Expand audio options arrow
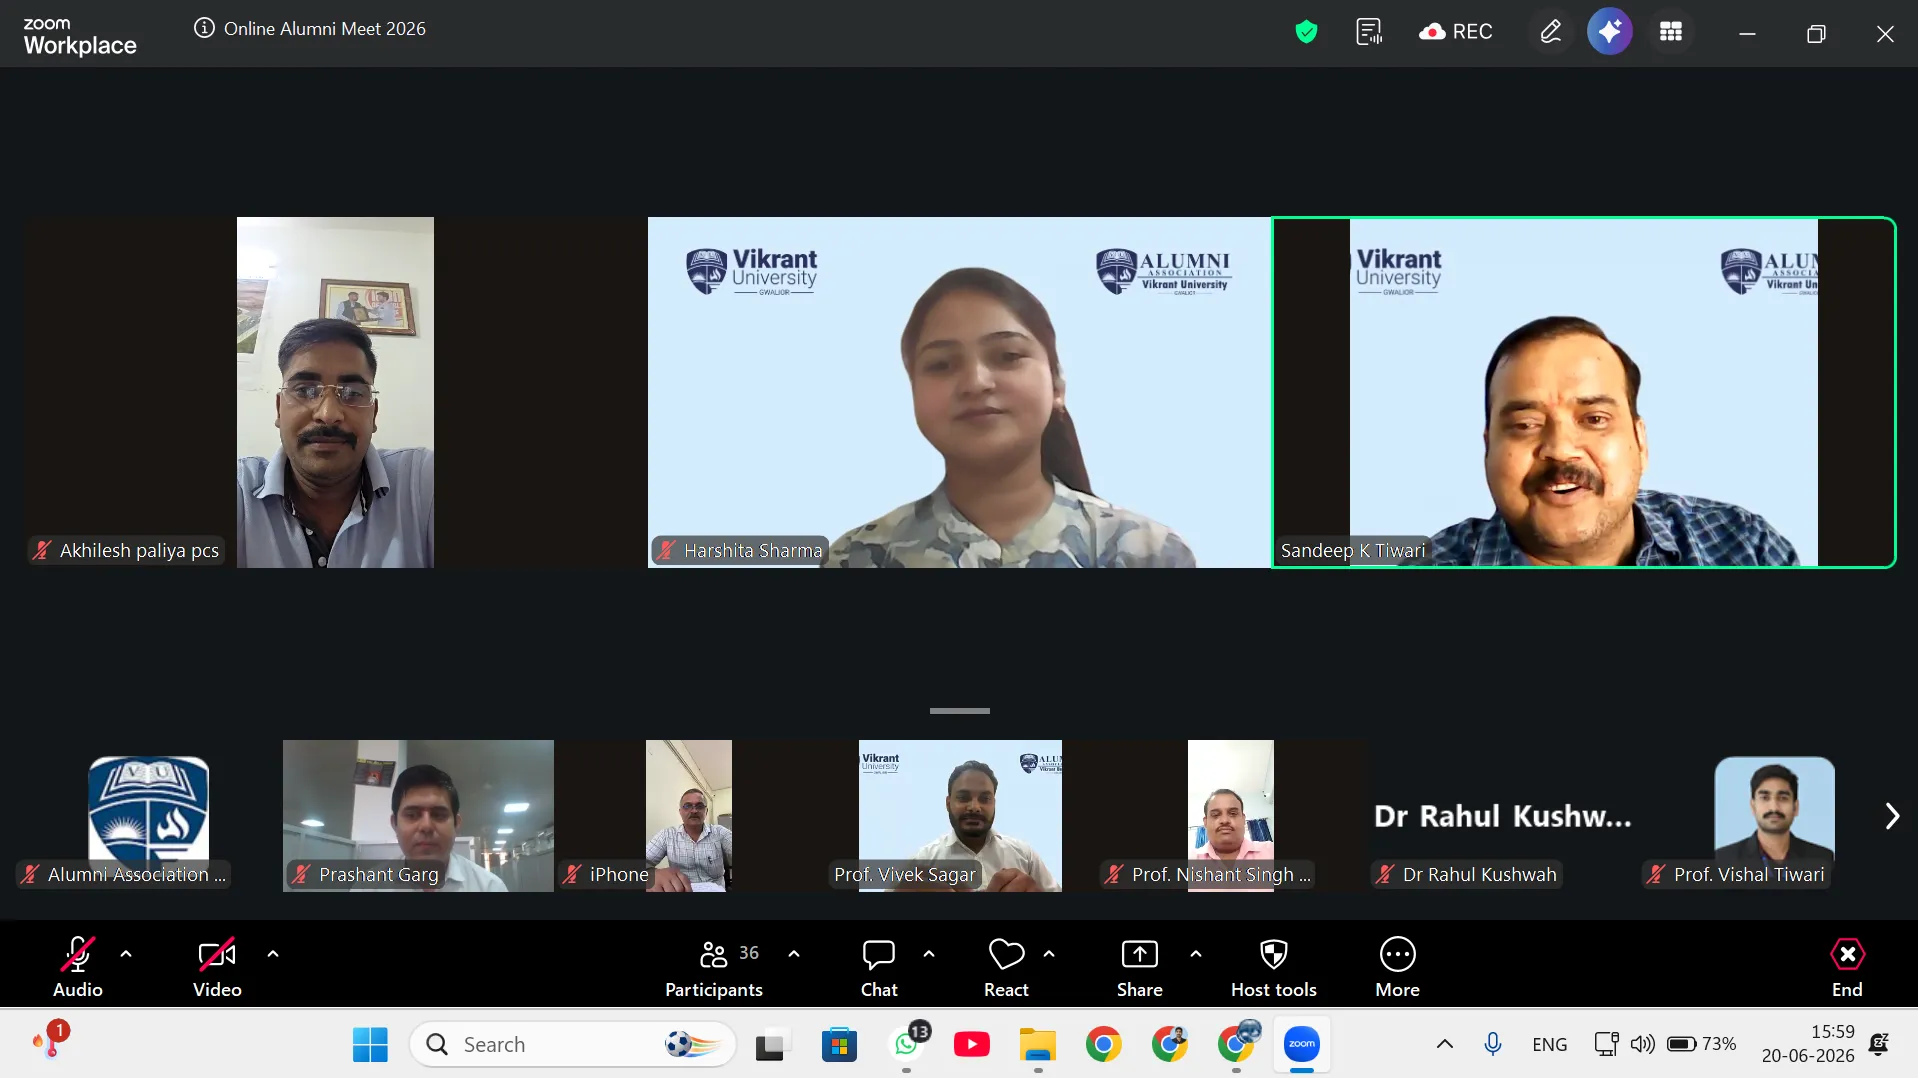 tap(126, 954)
